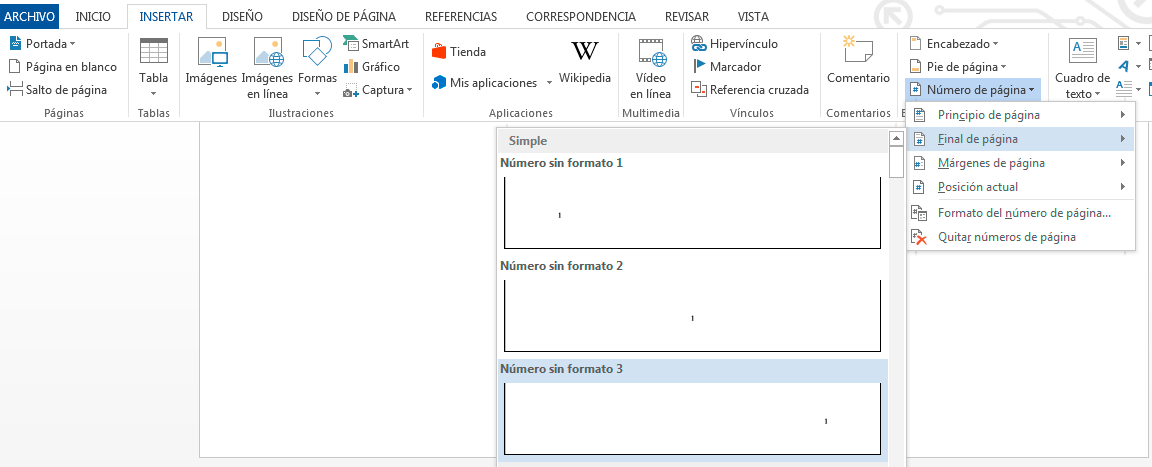Viewport: 1152px width, 467px height.
Task: Select Número sin formato 2 thumbnail
Action: pos(692,316)
